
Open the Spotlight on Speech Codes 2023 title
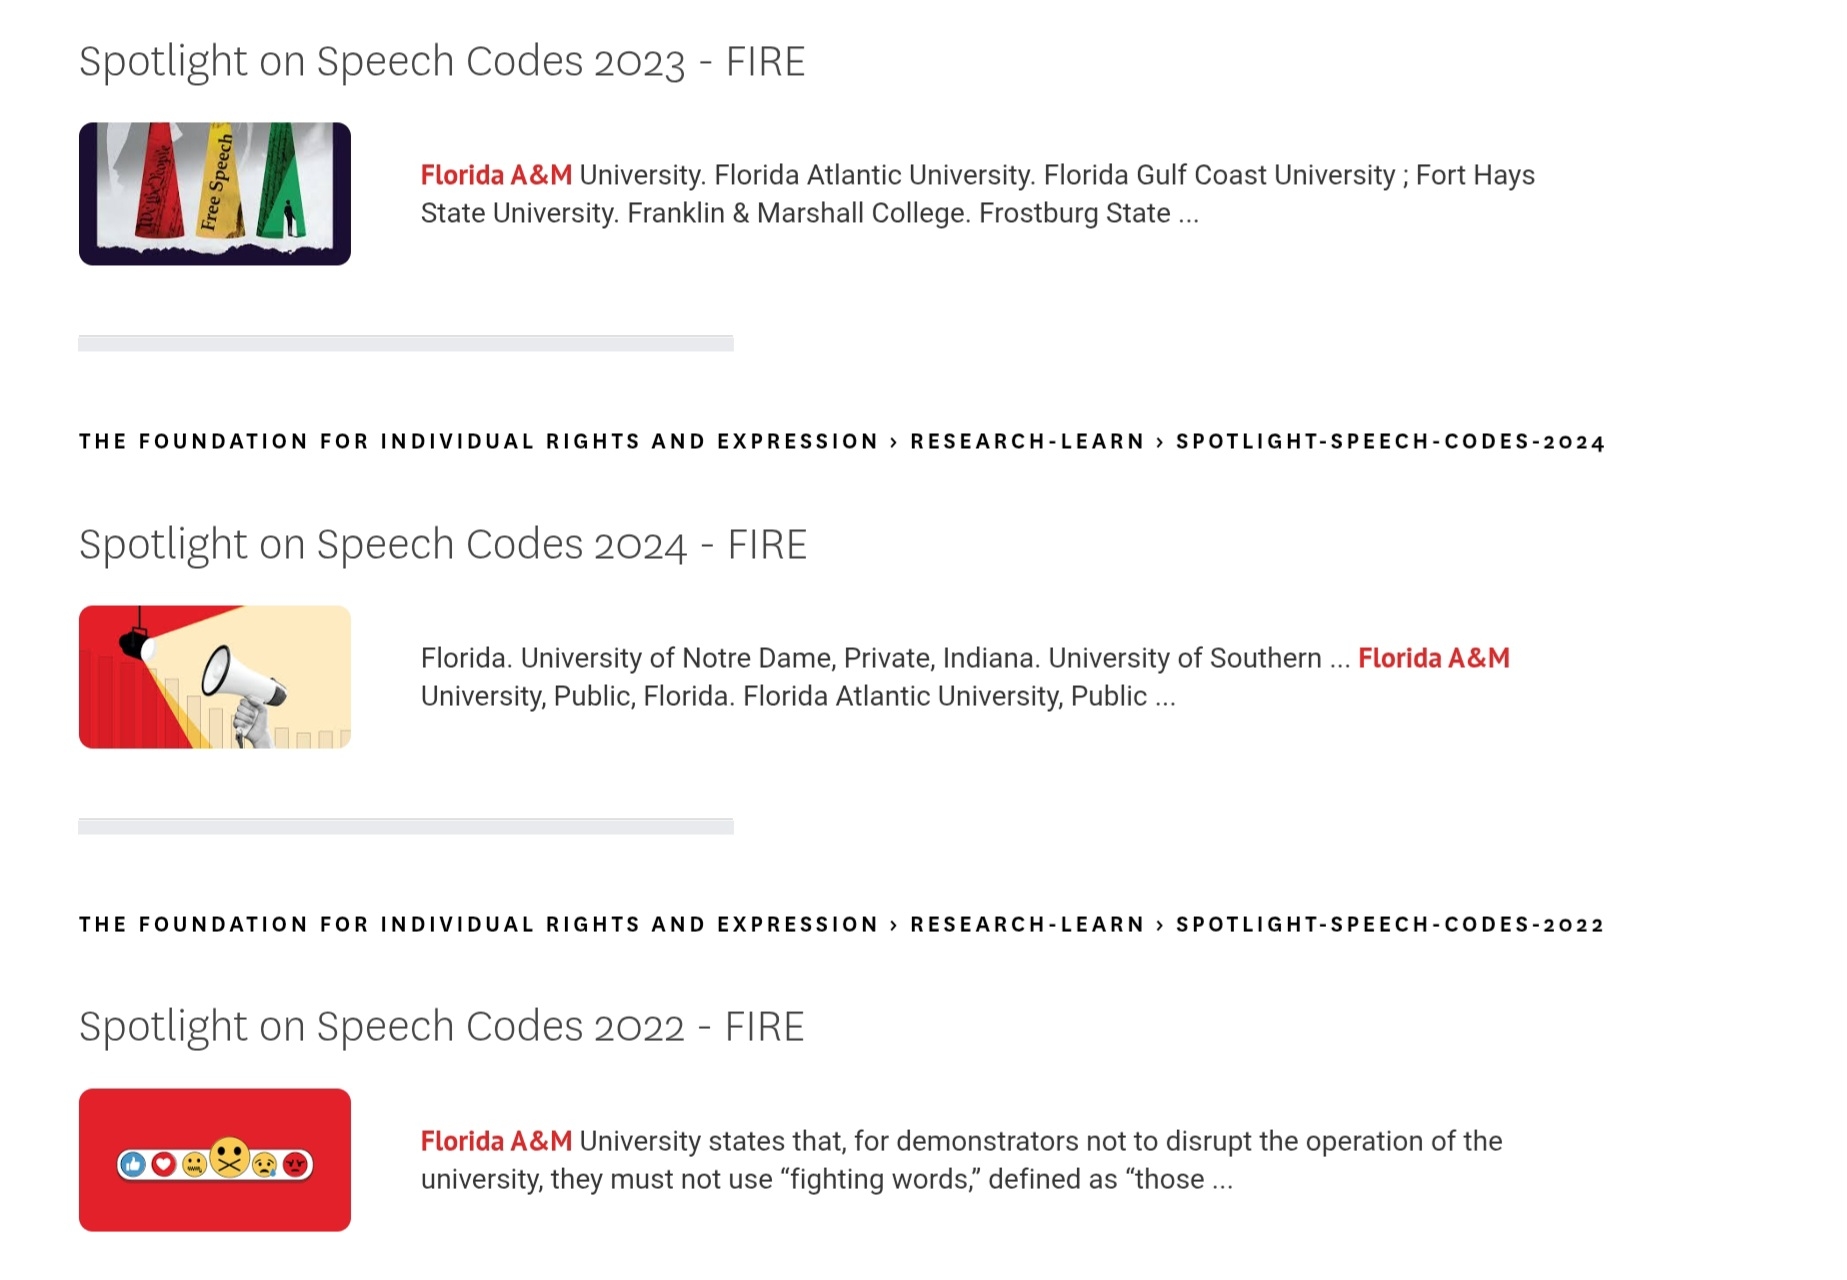441,62
